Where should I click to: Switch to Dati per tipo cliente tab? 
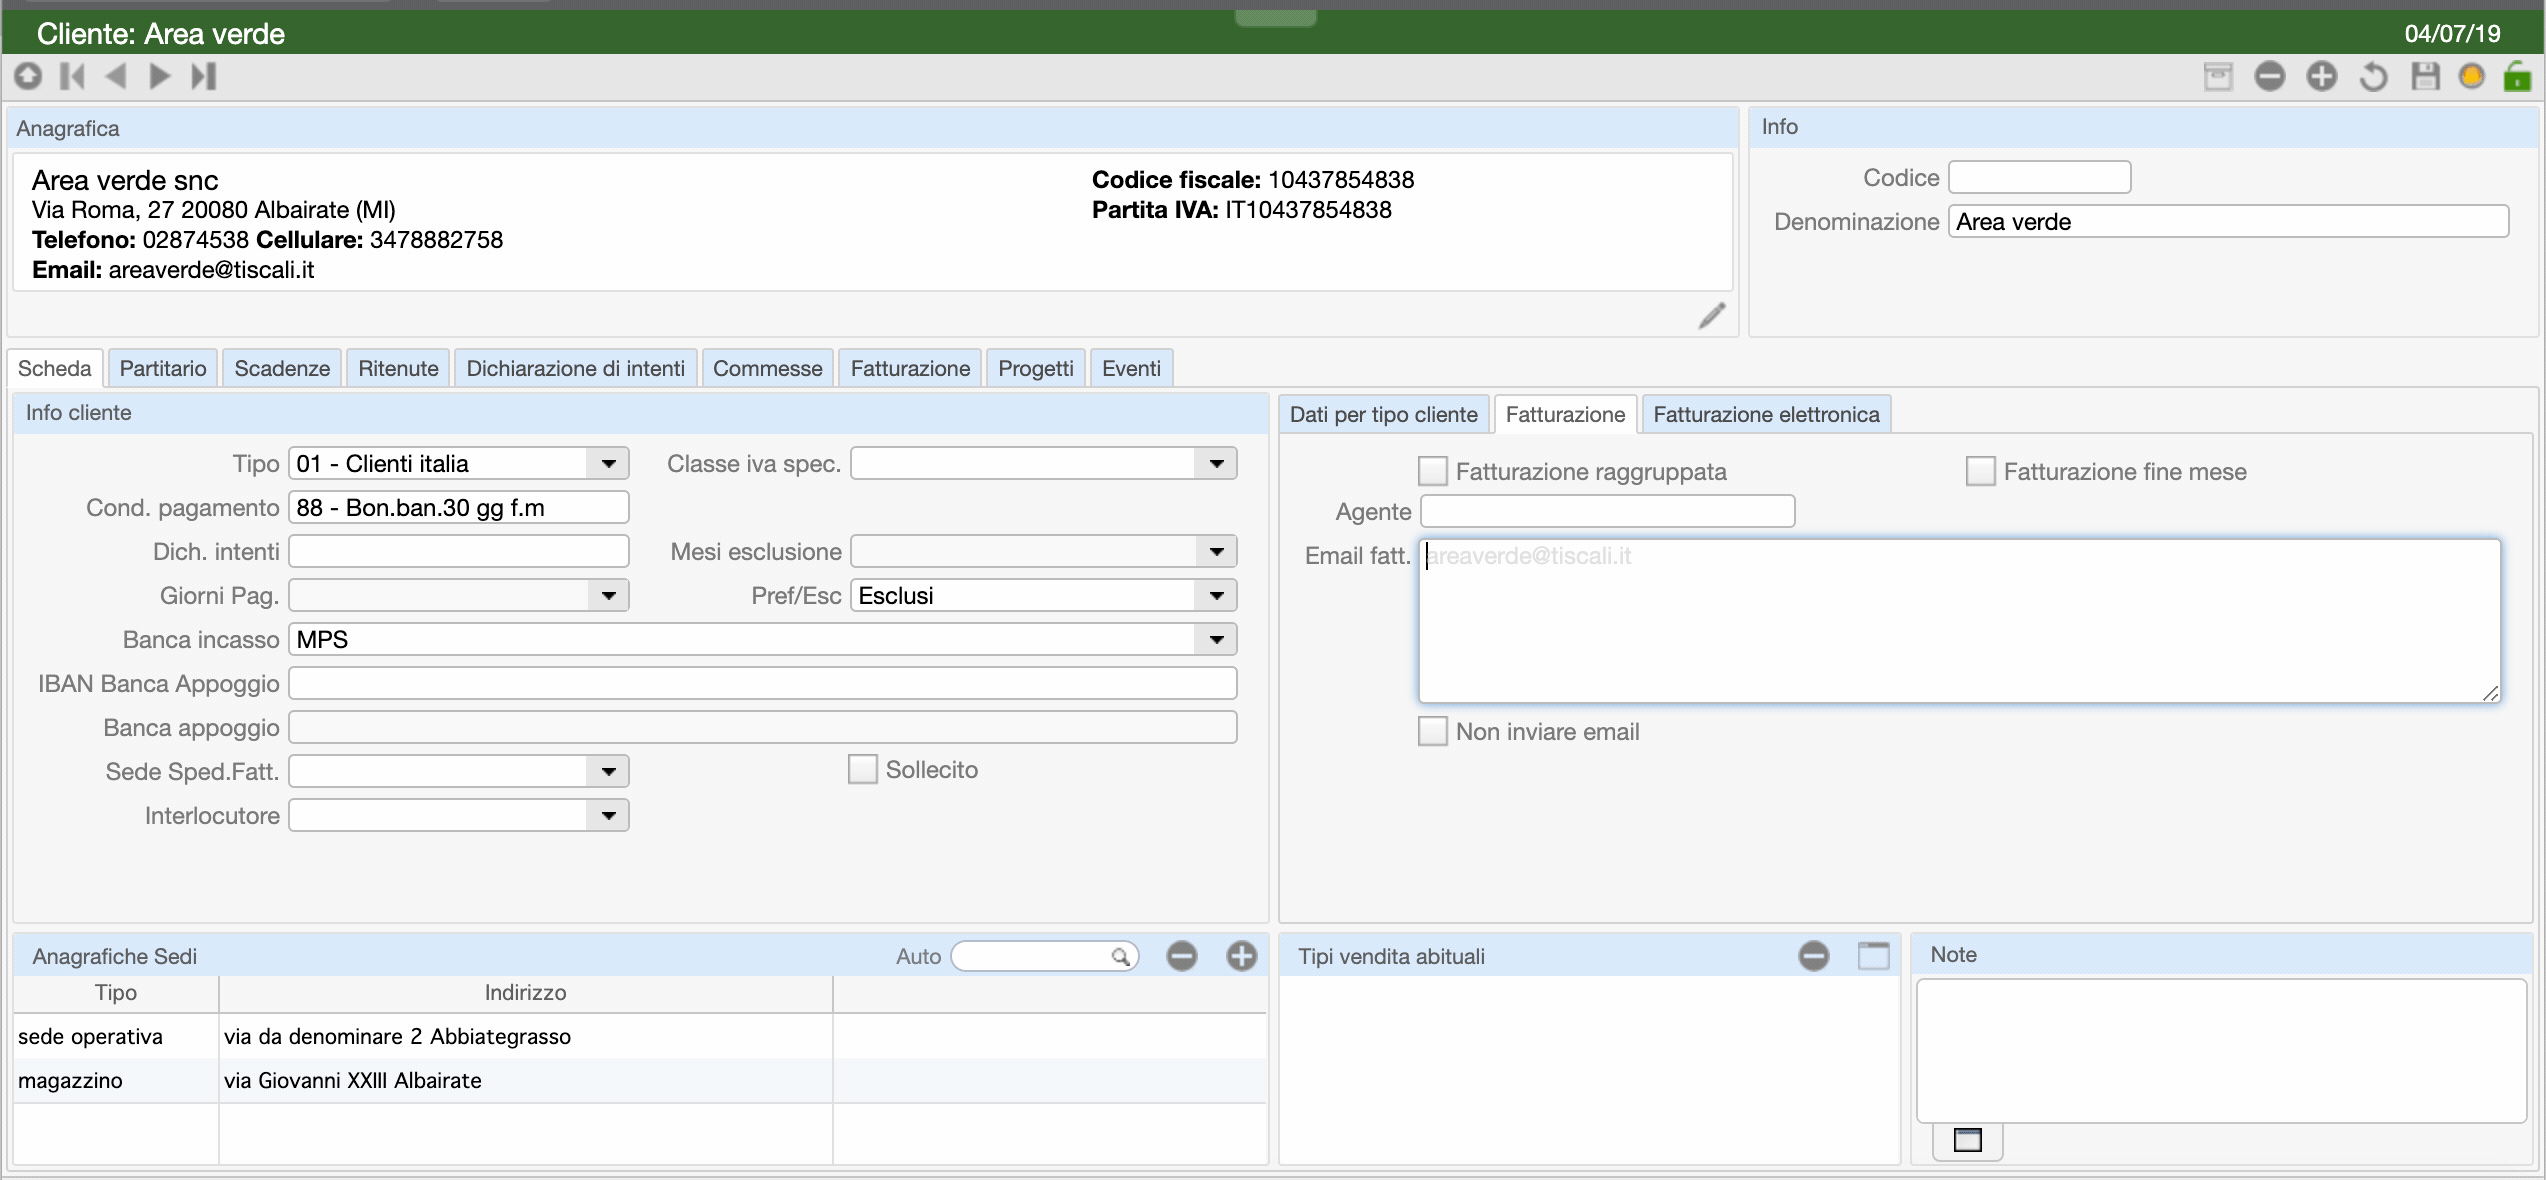click(x=1384, y=414)
